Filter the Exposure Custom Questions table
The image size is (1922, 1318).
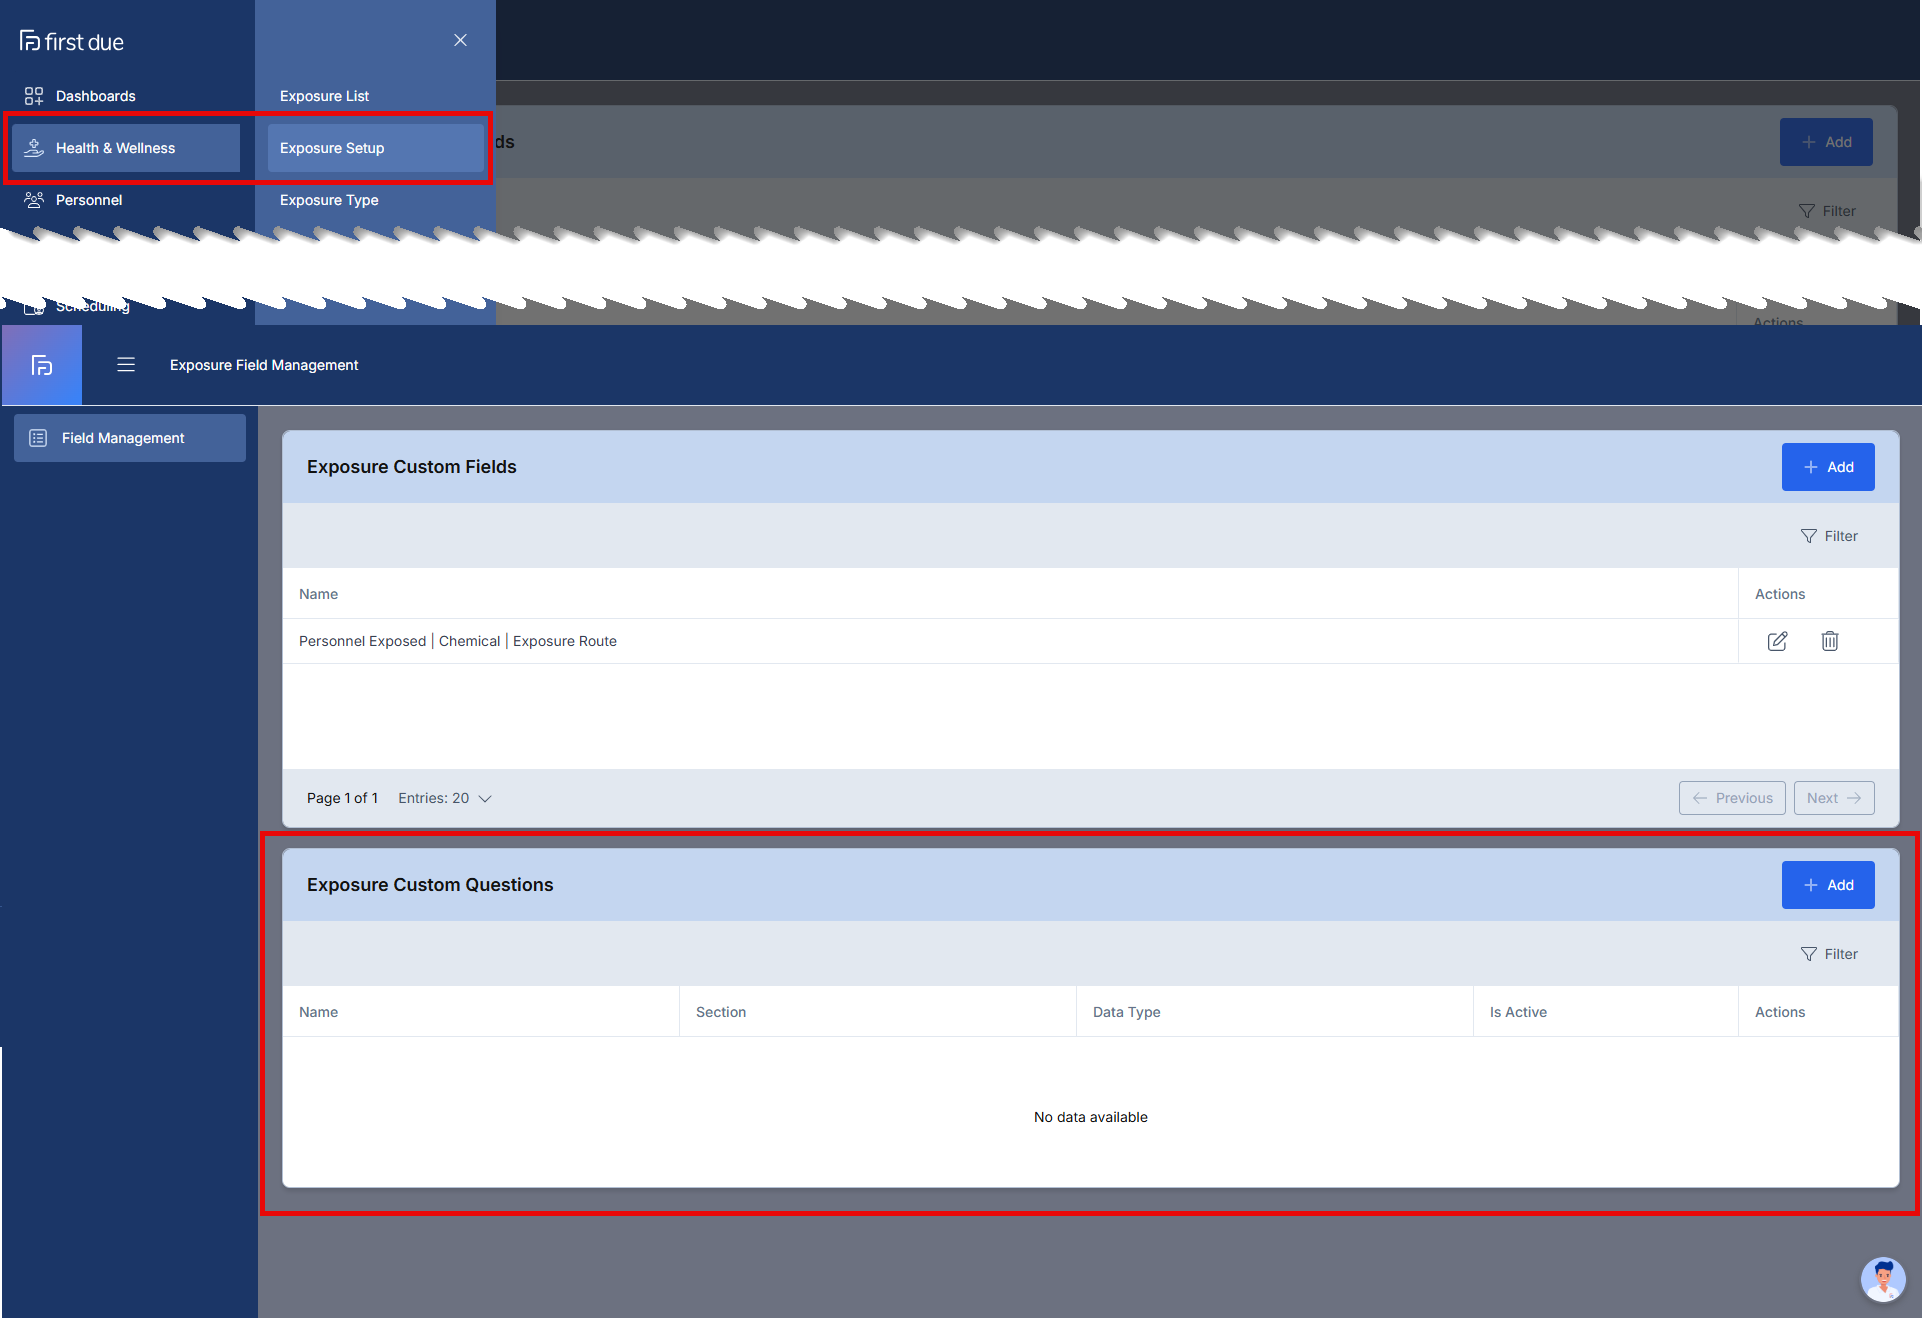1829,954
